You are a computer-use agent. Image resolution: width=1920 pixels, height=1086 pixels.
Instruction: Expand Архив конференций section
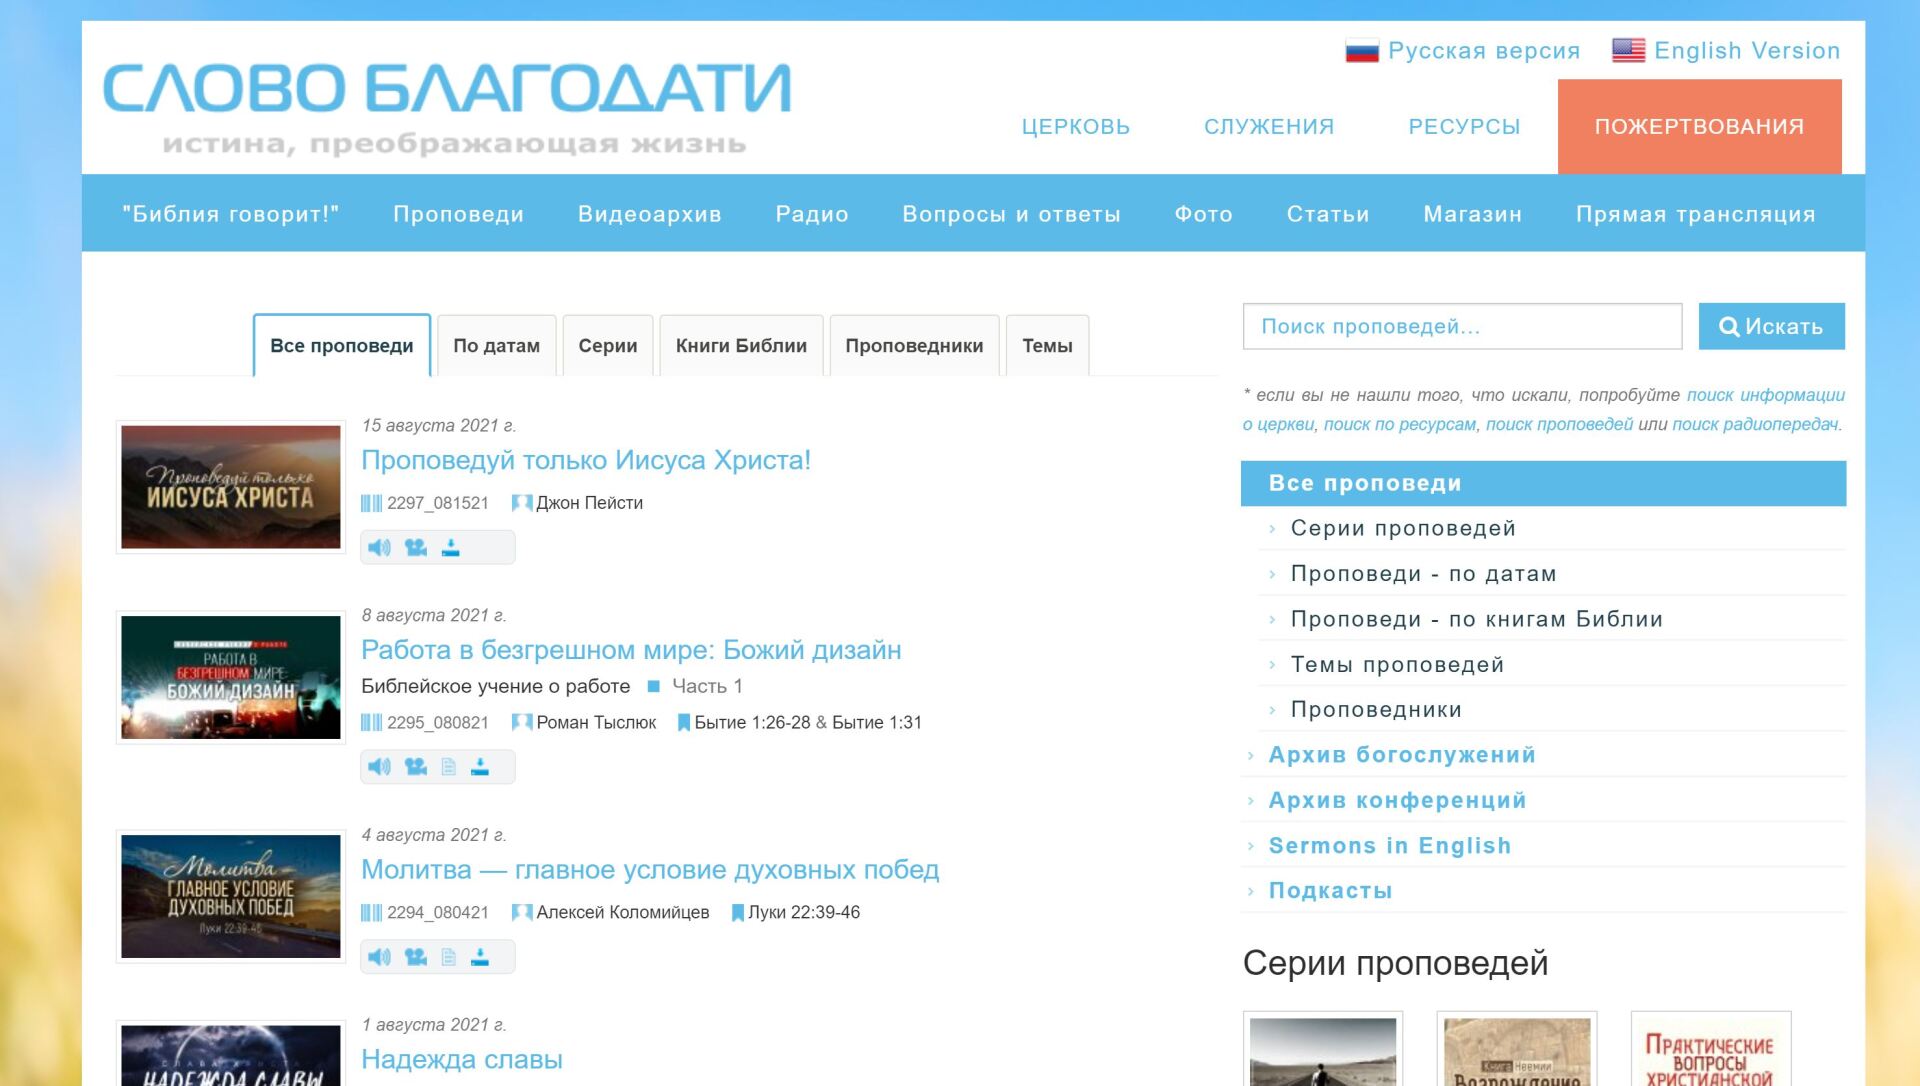1397,800
